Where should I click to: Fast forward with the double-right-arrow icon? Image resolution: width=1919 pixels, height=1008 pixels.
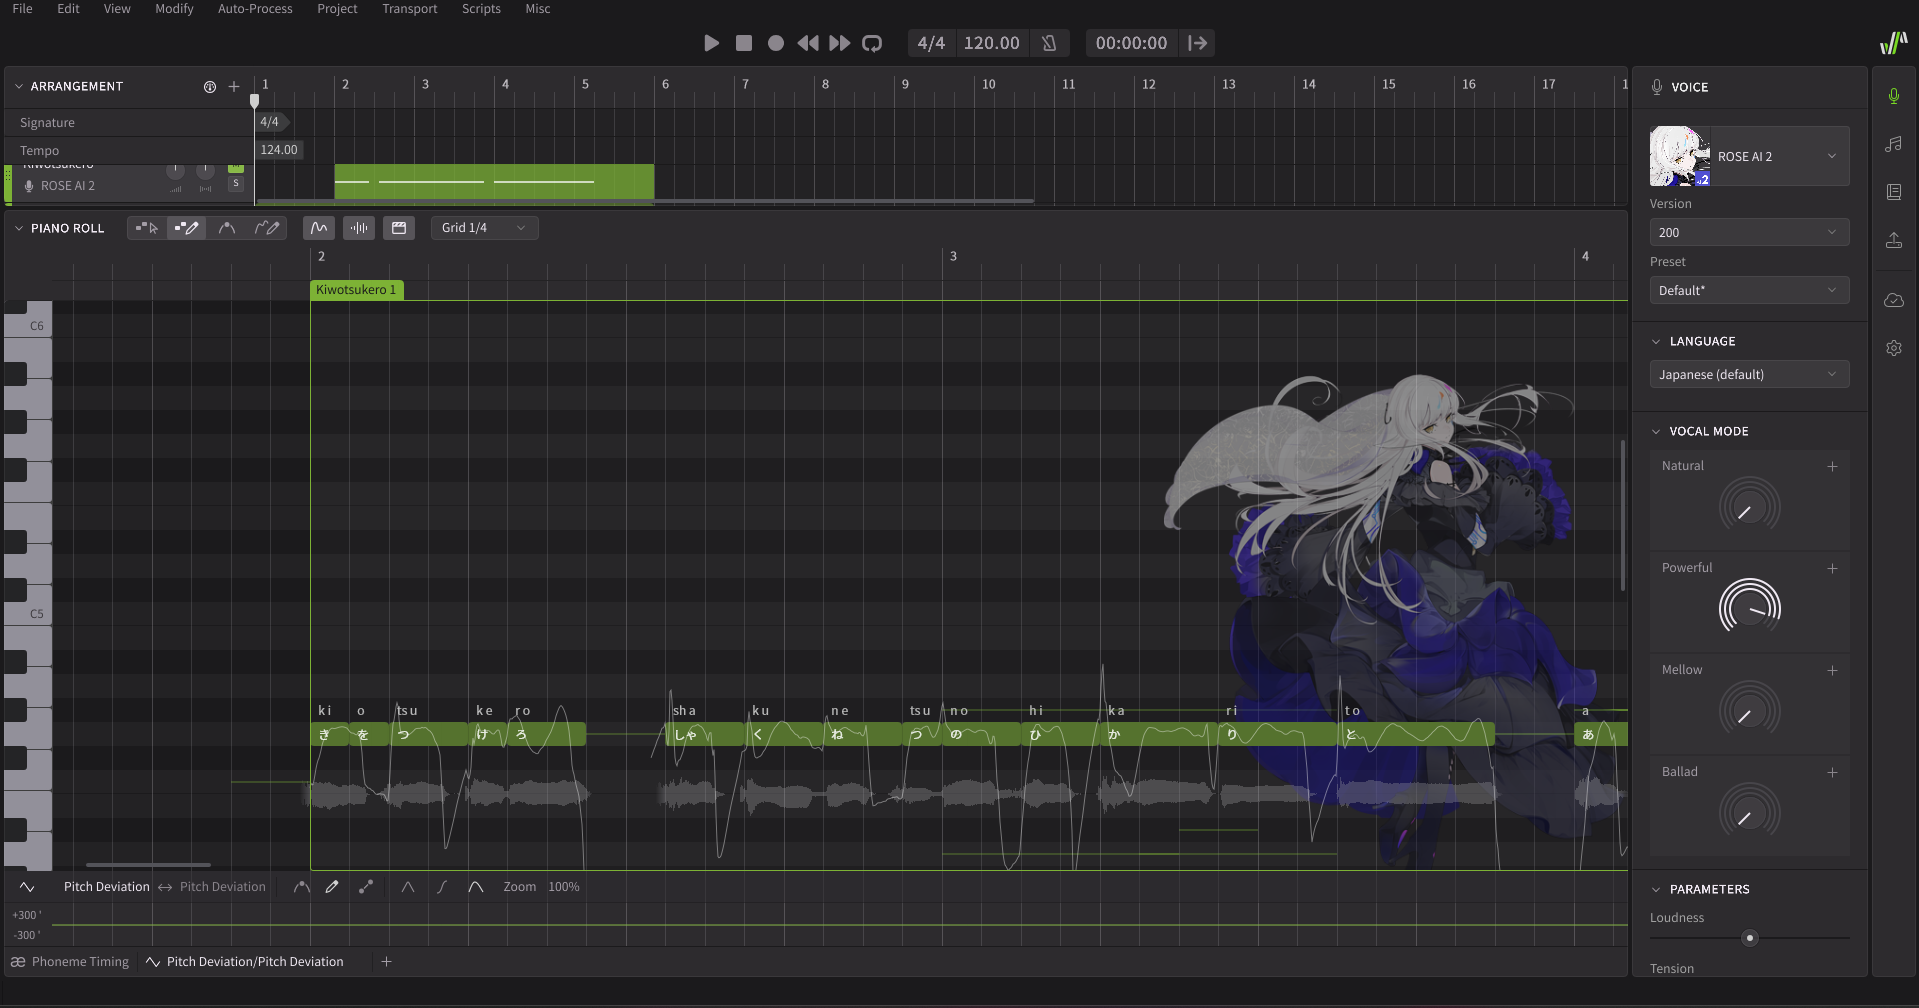840,43
